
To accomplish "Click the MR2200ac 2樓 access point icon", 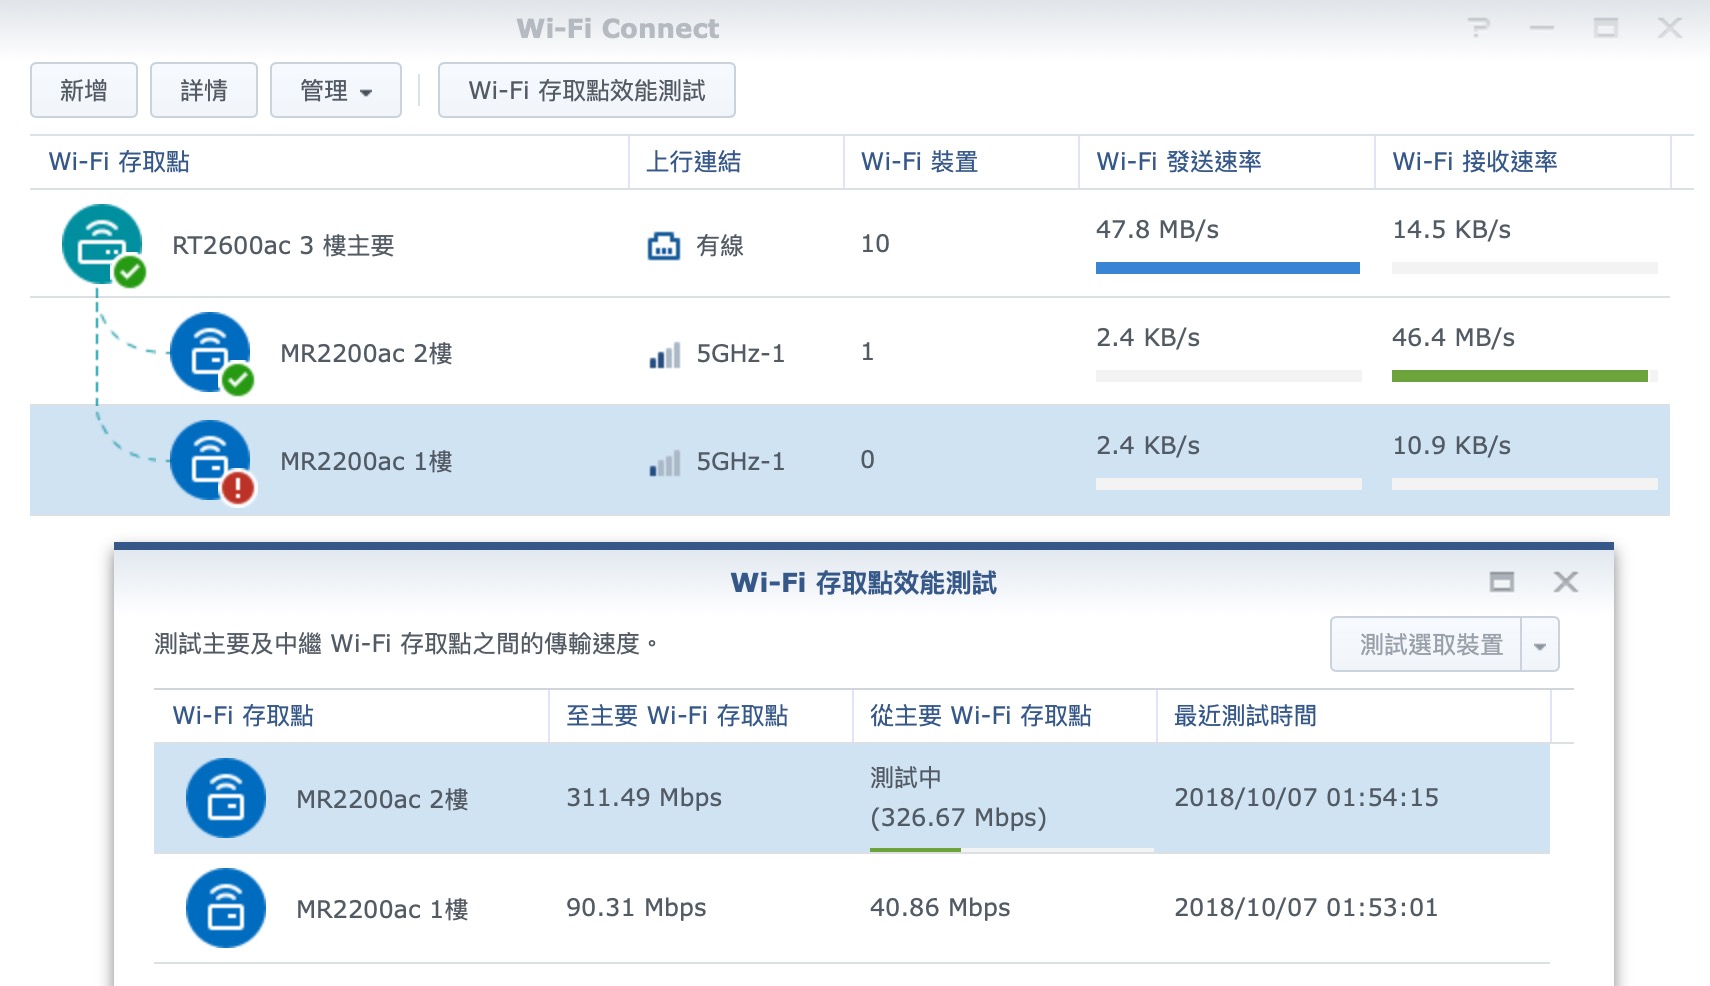I will [210, 352].
